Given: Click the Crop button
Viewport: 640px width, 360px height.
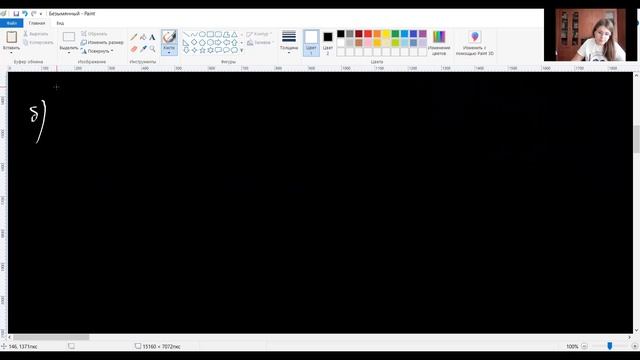Looking at the screenshot, I should click(x=94, y=34).
